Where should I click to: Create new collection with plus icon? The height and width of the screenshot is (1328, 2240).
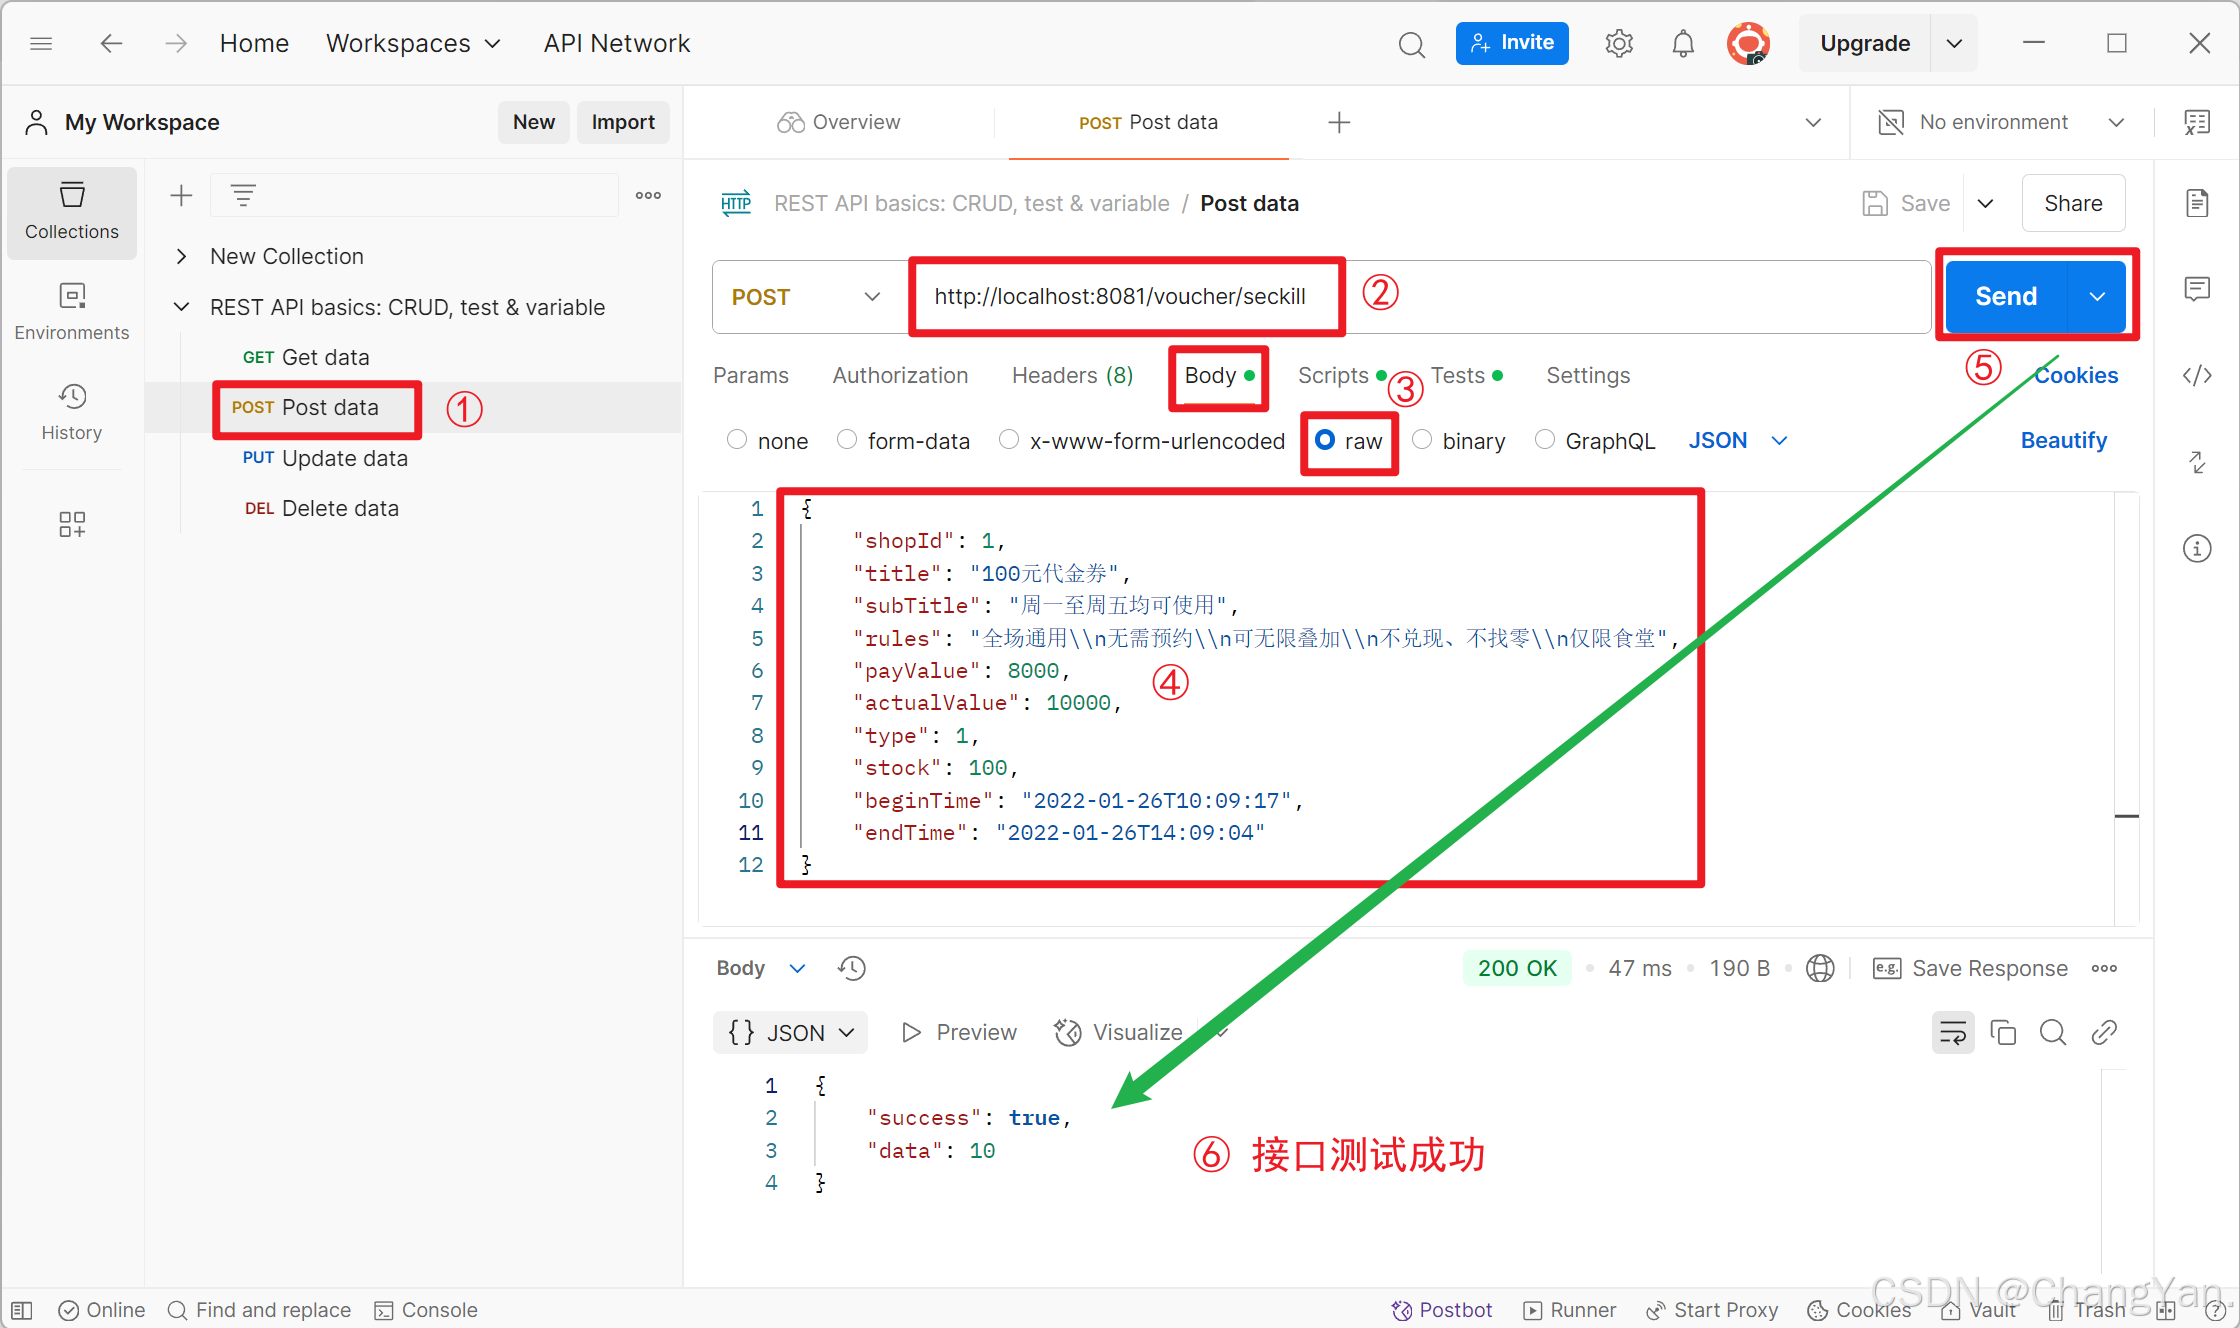[181, 195]
